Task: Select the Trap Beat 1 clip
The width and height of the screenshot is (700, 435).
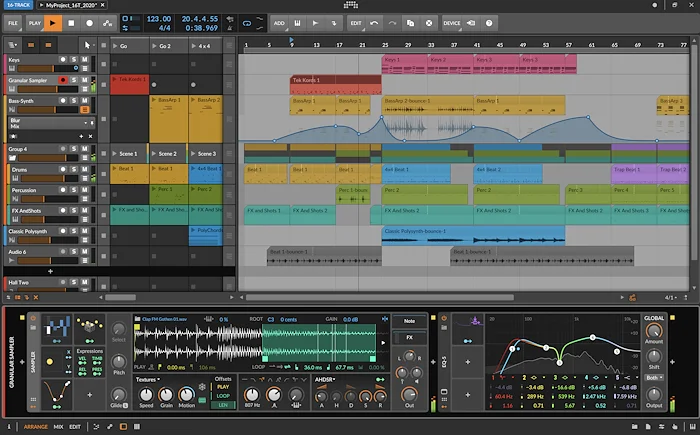Action: pyautogui.click(x=633, y=174)
